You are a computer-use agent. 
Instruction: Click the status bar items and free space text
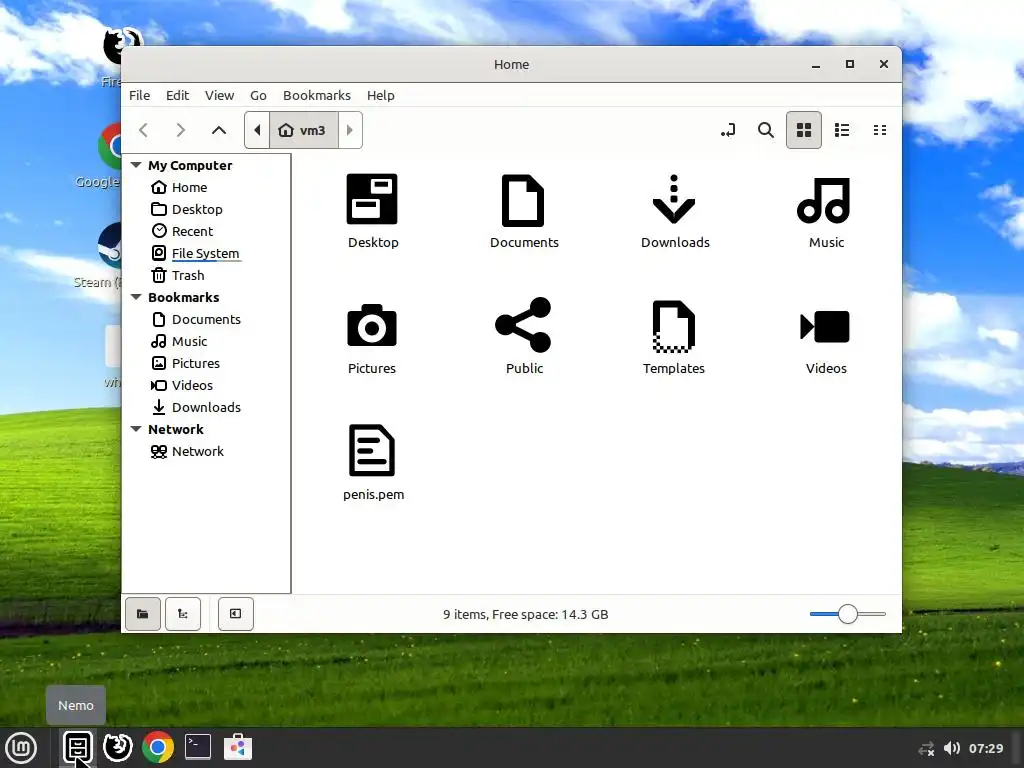point(526,615)
